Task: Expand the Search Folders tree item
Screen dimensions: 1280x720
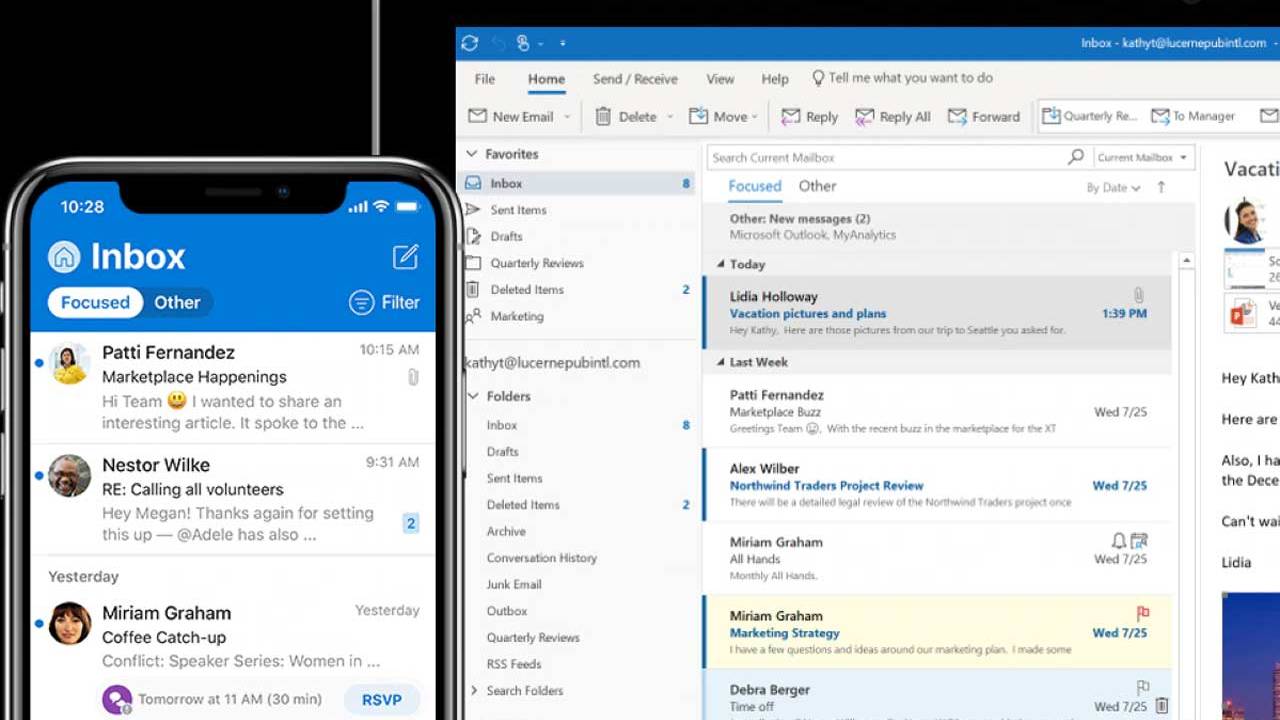Action: pos(475,690)
